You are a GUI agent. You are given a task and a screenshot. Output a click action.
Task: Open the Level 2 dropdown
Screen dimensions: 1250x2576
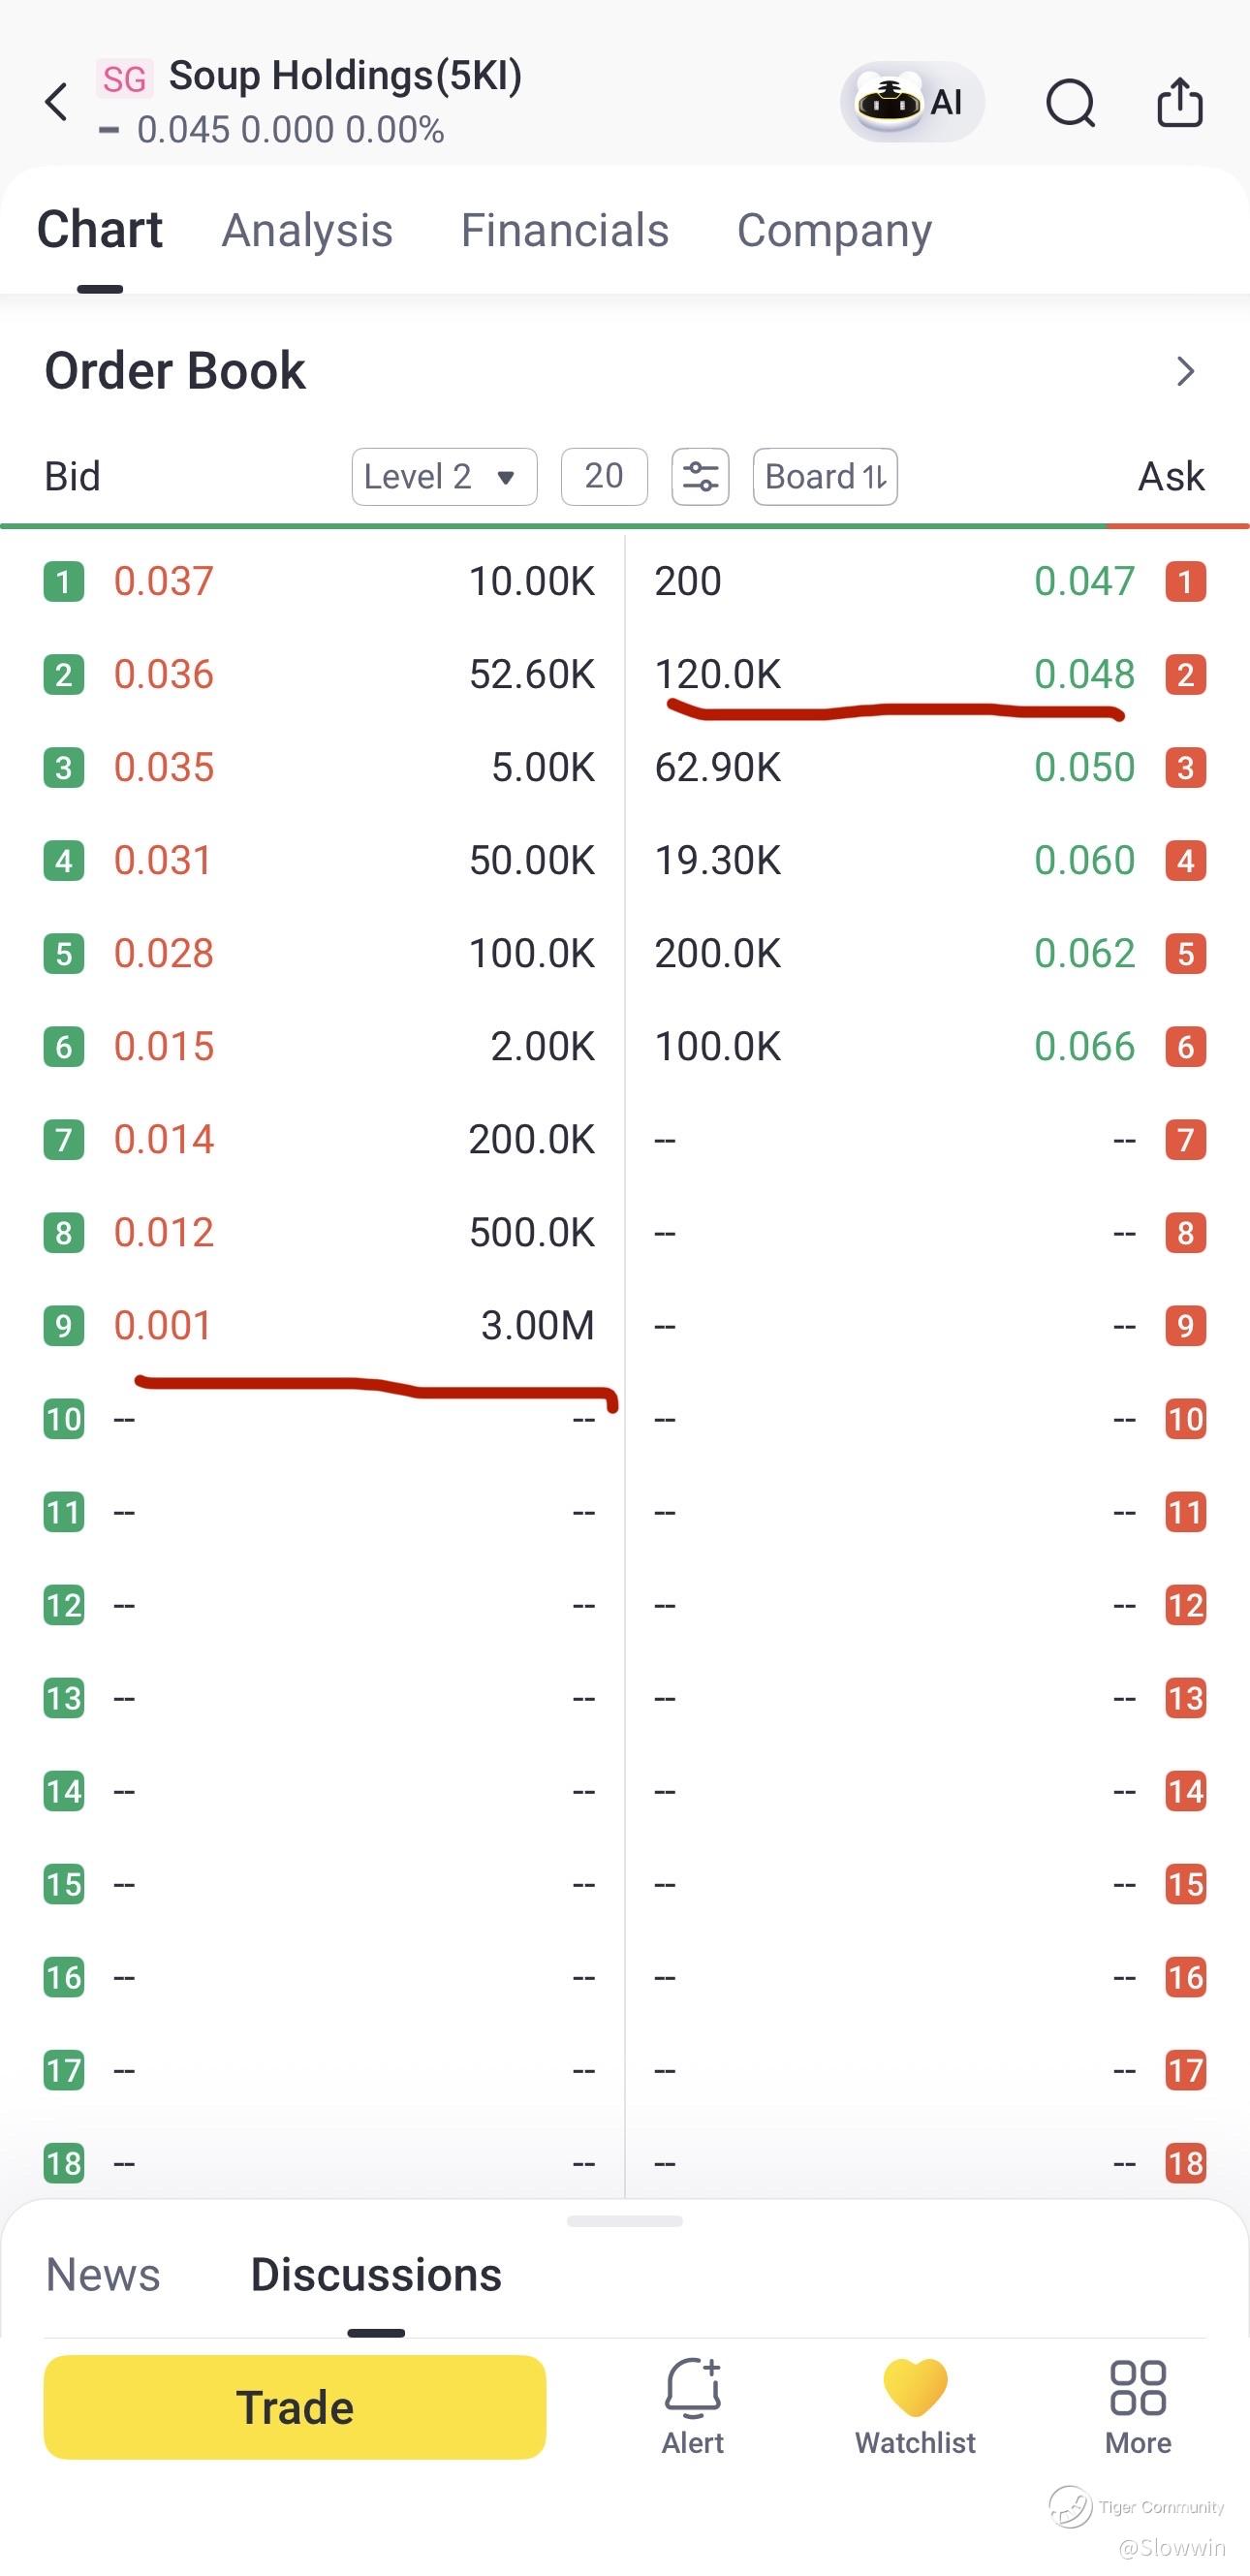[444, 477]
